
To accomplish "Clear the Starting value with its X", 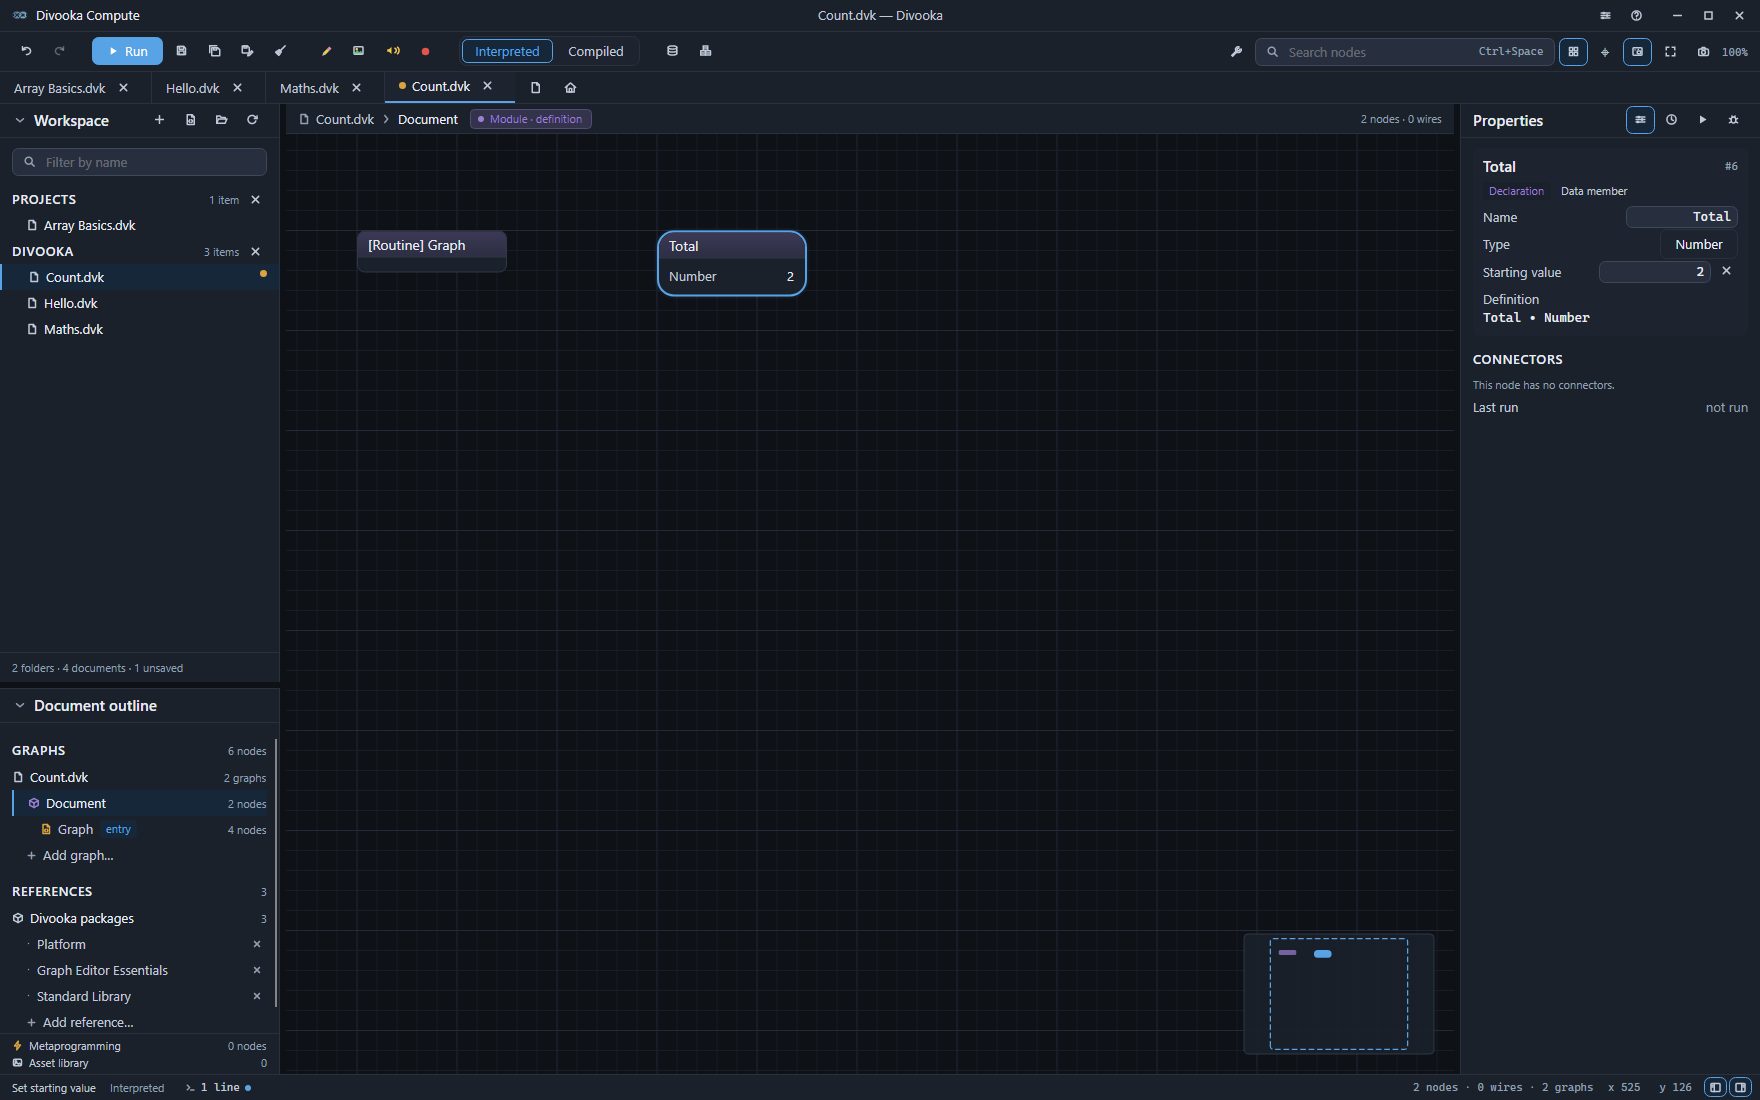I will 1726,271.
